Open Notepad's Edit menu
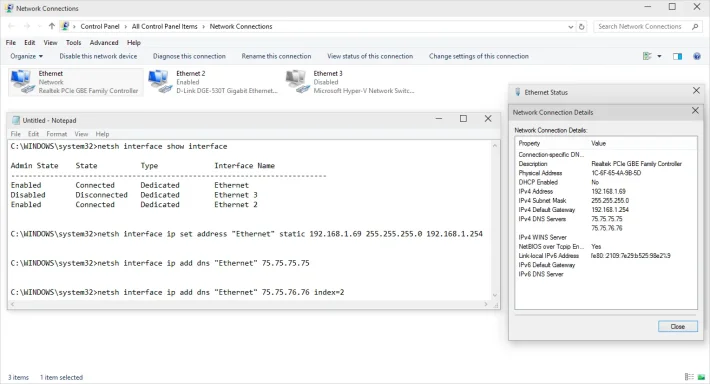Viewport: 710px width, 384px height. coord(34,134)
